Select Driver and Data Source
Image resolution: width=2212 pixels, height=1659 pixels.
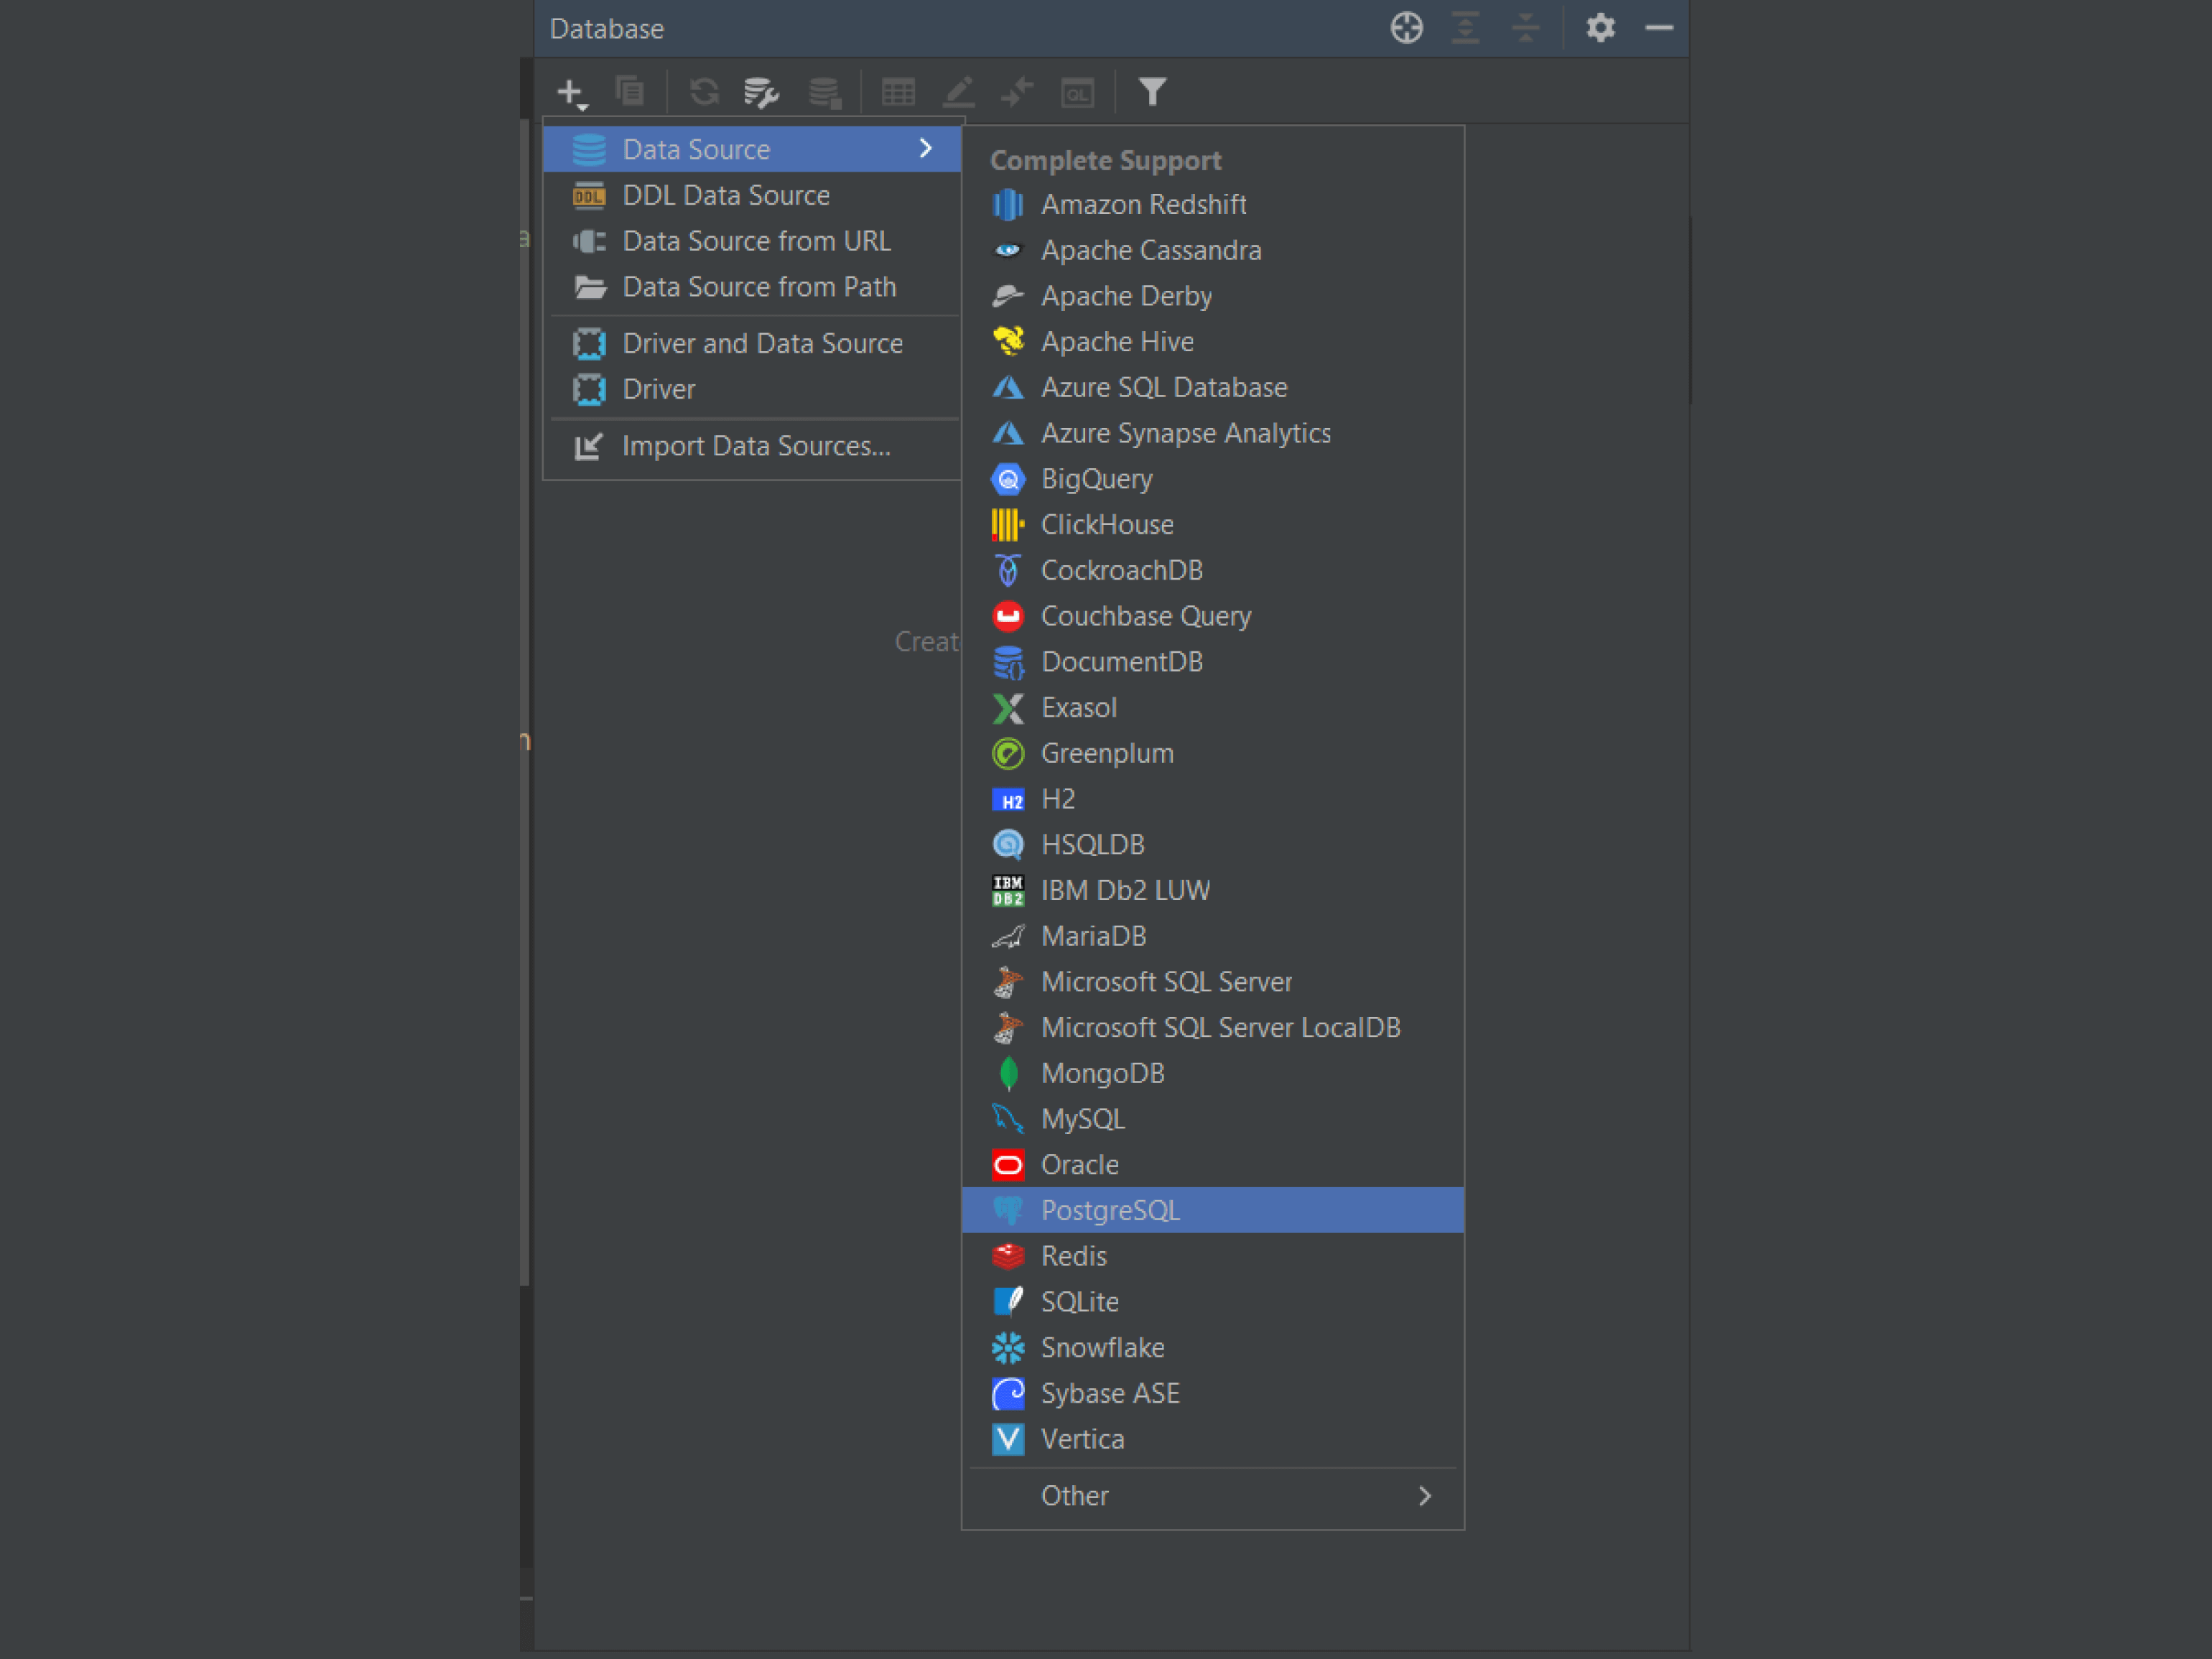[x=752, y=343]
